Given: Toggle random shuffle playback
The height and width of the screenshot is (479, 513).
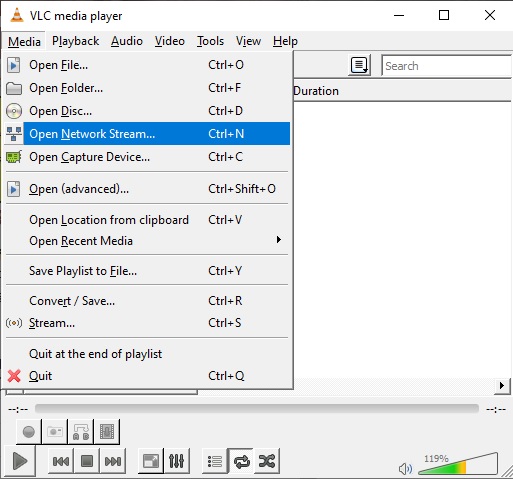Looking at the screenshot, I should tap(267, 461).
